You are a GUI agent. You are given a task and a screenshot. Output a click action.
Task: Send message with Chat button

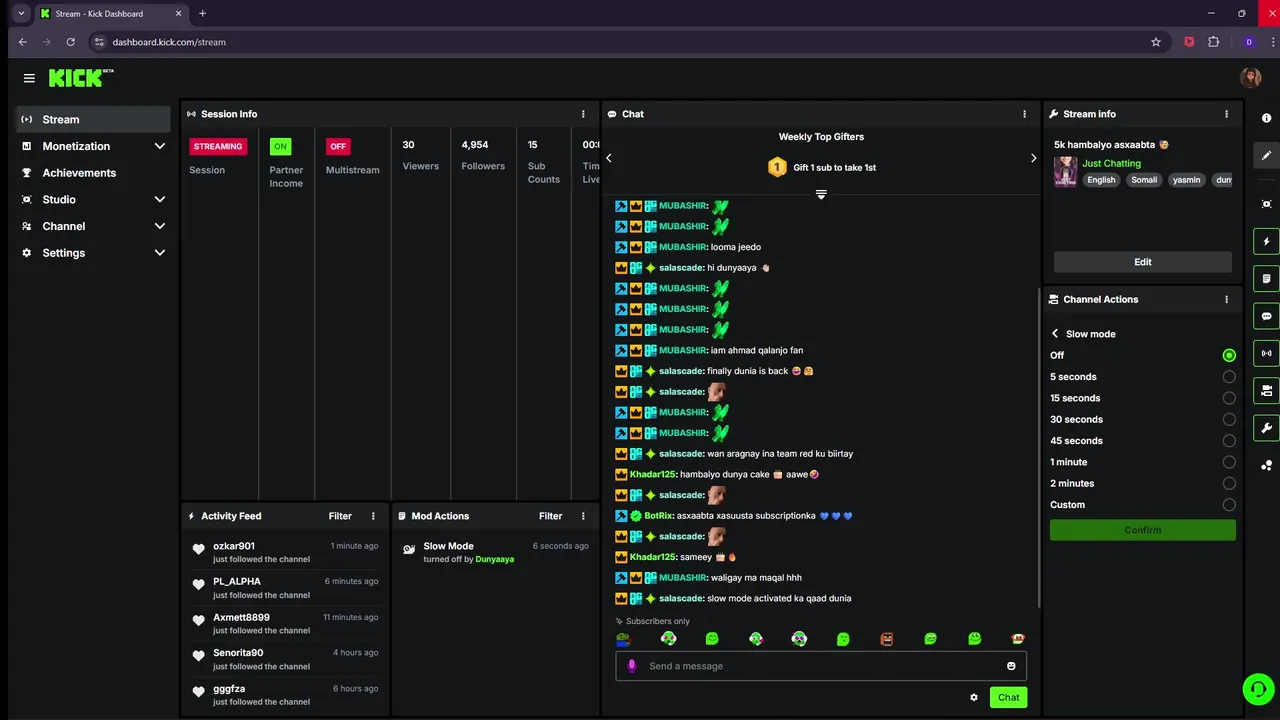(1008, 698)
